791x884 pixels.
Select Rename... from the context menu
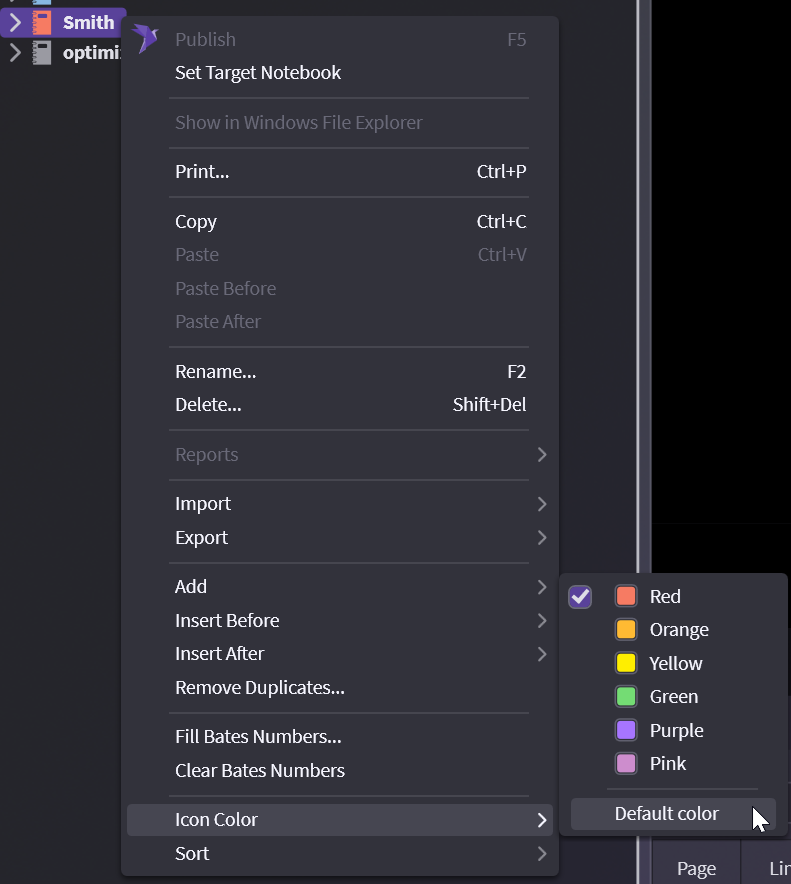216,372
